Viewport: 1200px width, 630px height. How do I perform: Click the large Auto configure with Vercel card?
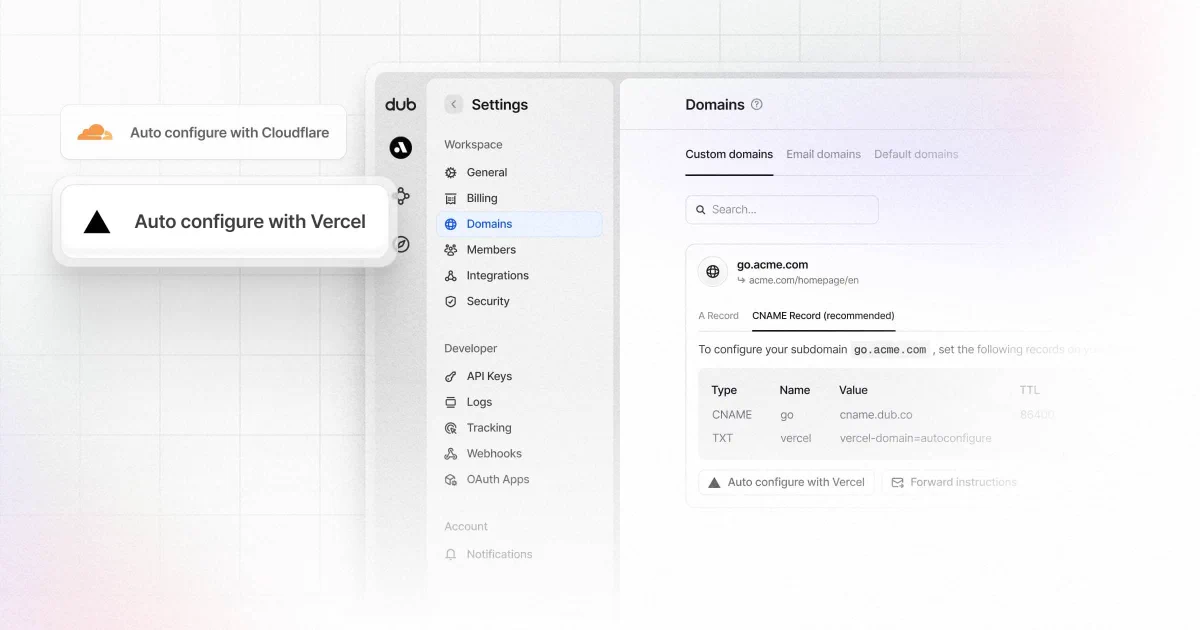pyautogui.click(x=224, y=222)
